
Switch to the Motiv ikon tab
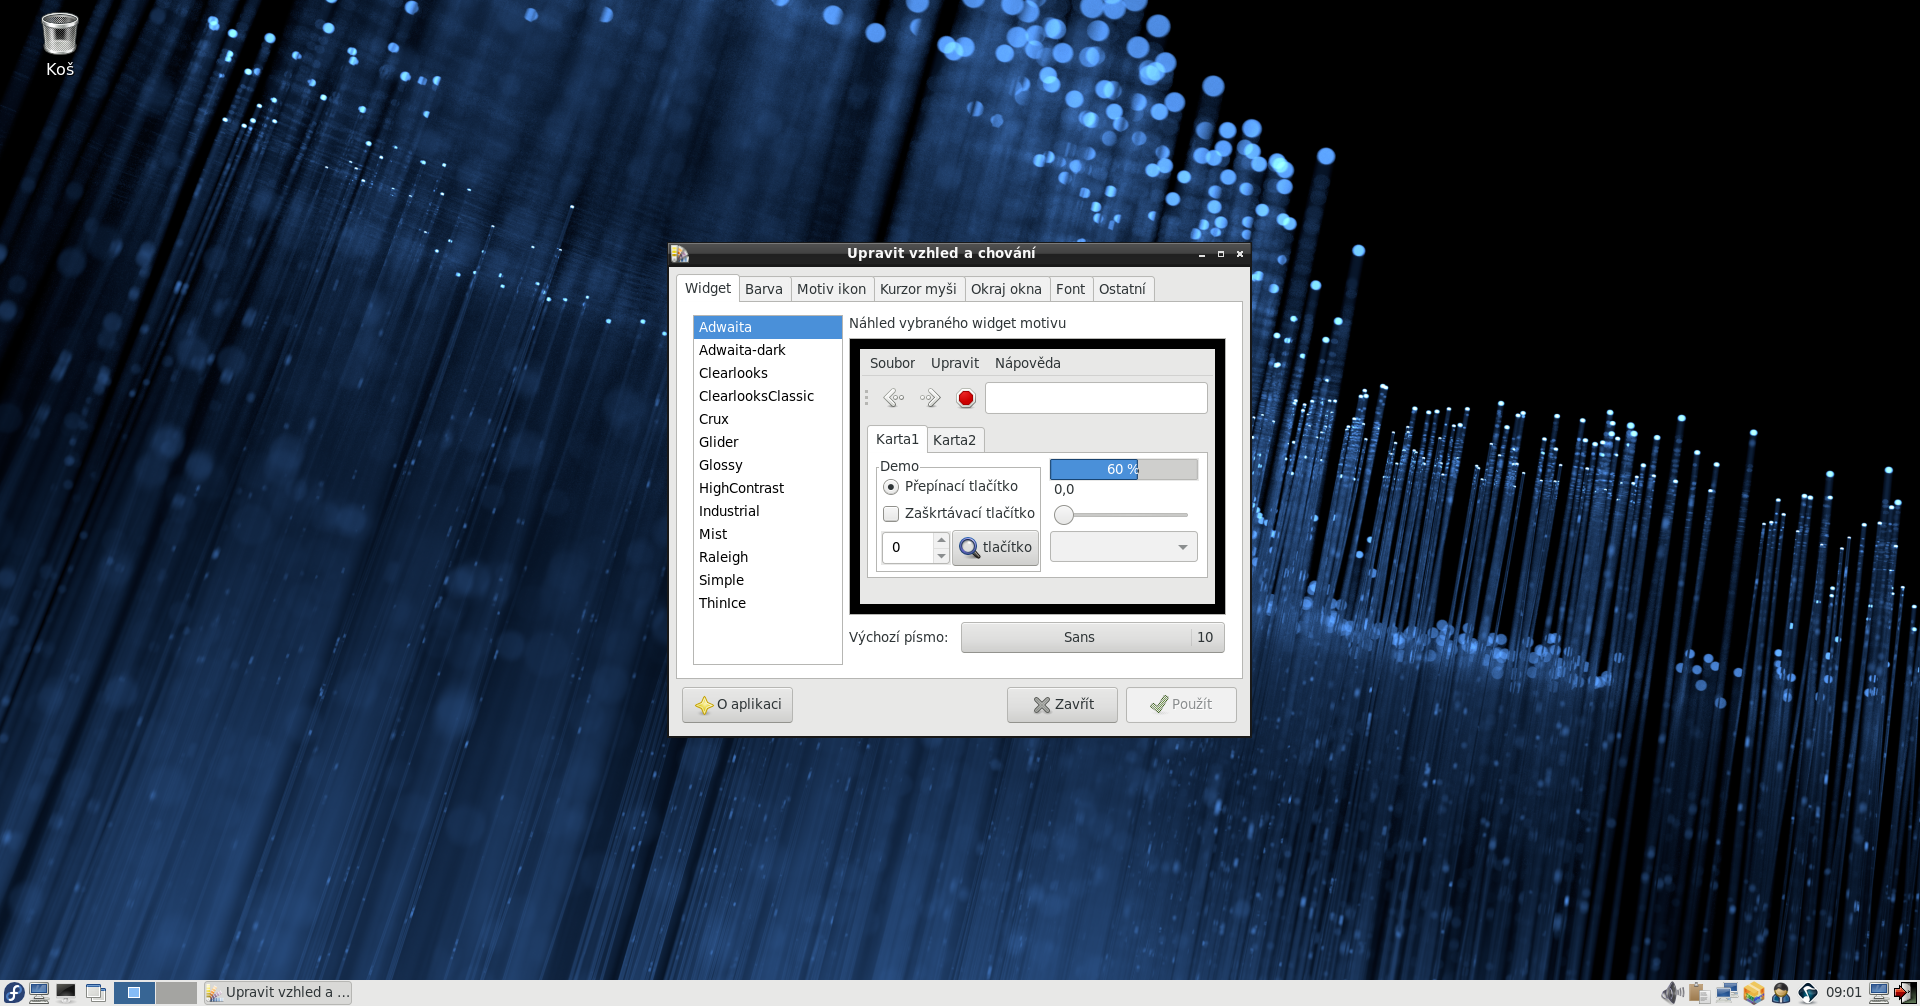tap(831, 289)
